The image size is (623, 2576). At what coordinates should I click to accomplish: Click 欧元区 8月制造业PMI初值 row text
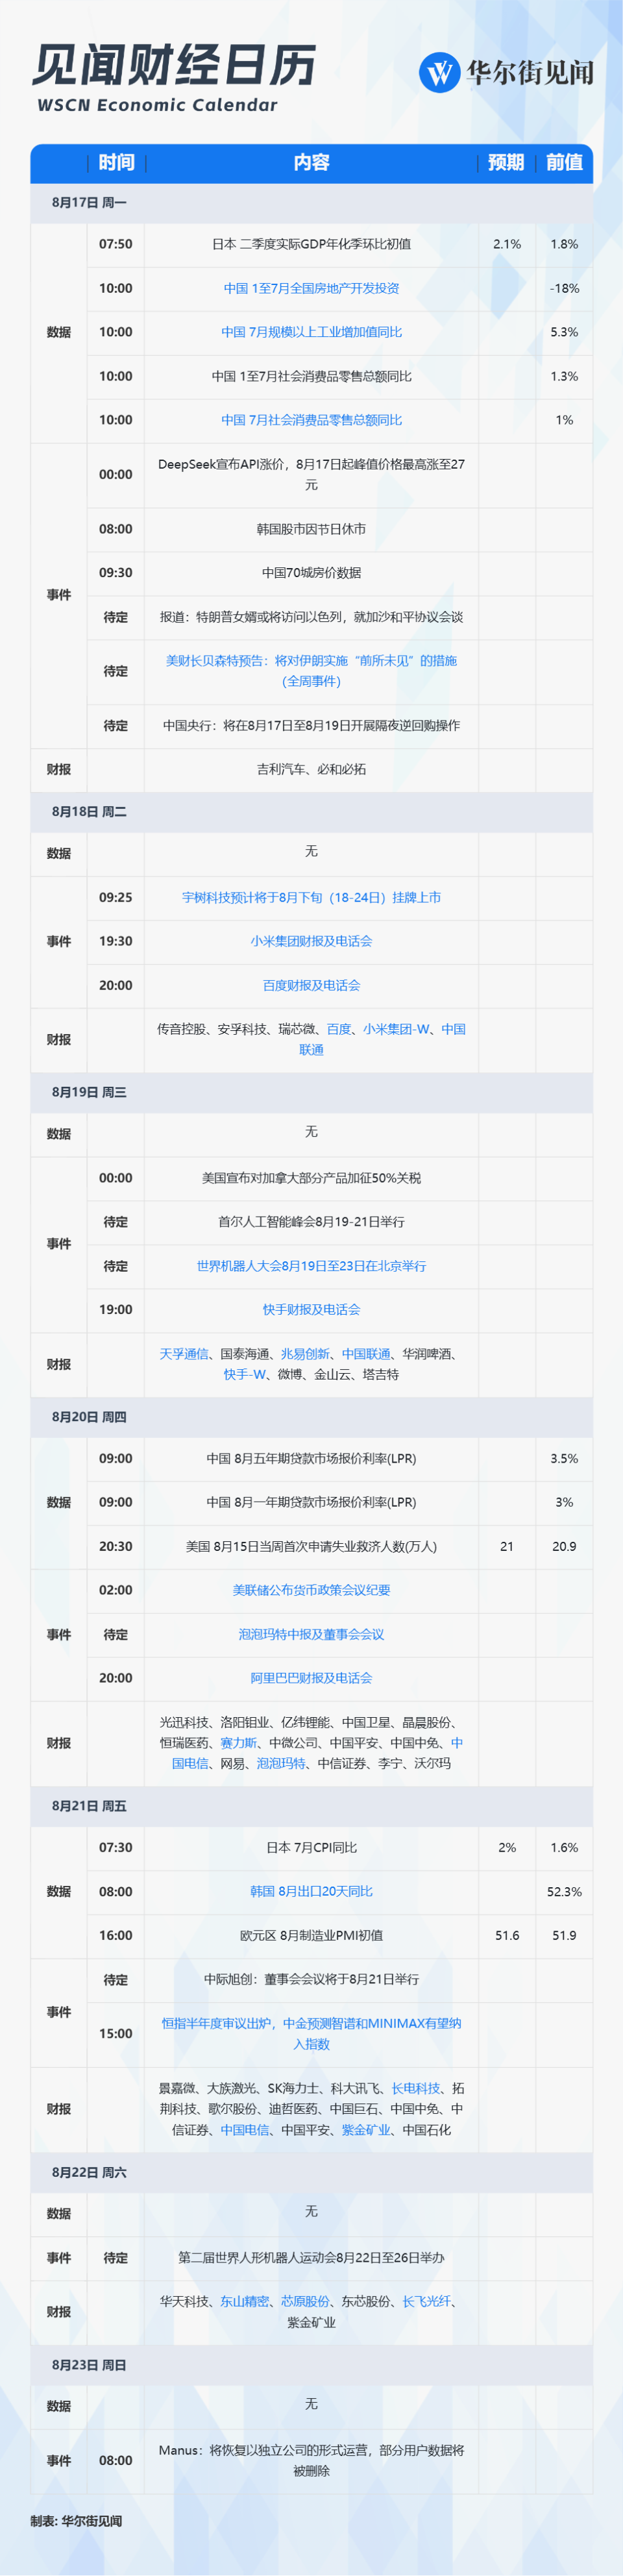click(x=311, y=1936)
